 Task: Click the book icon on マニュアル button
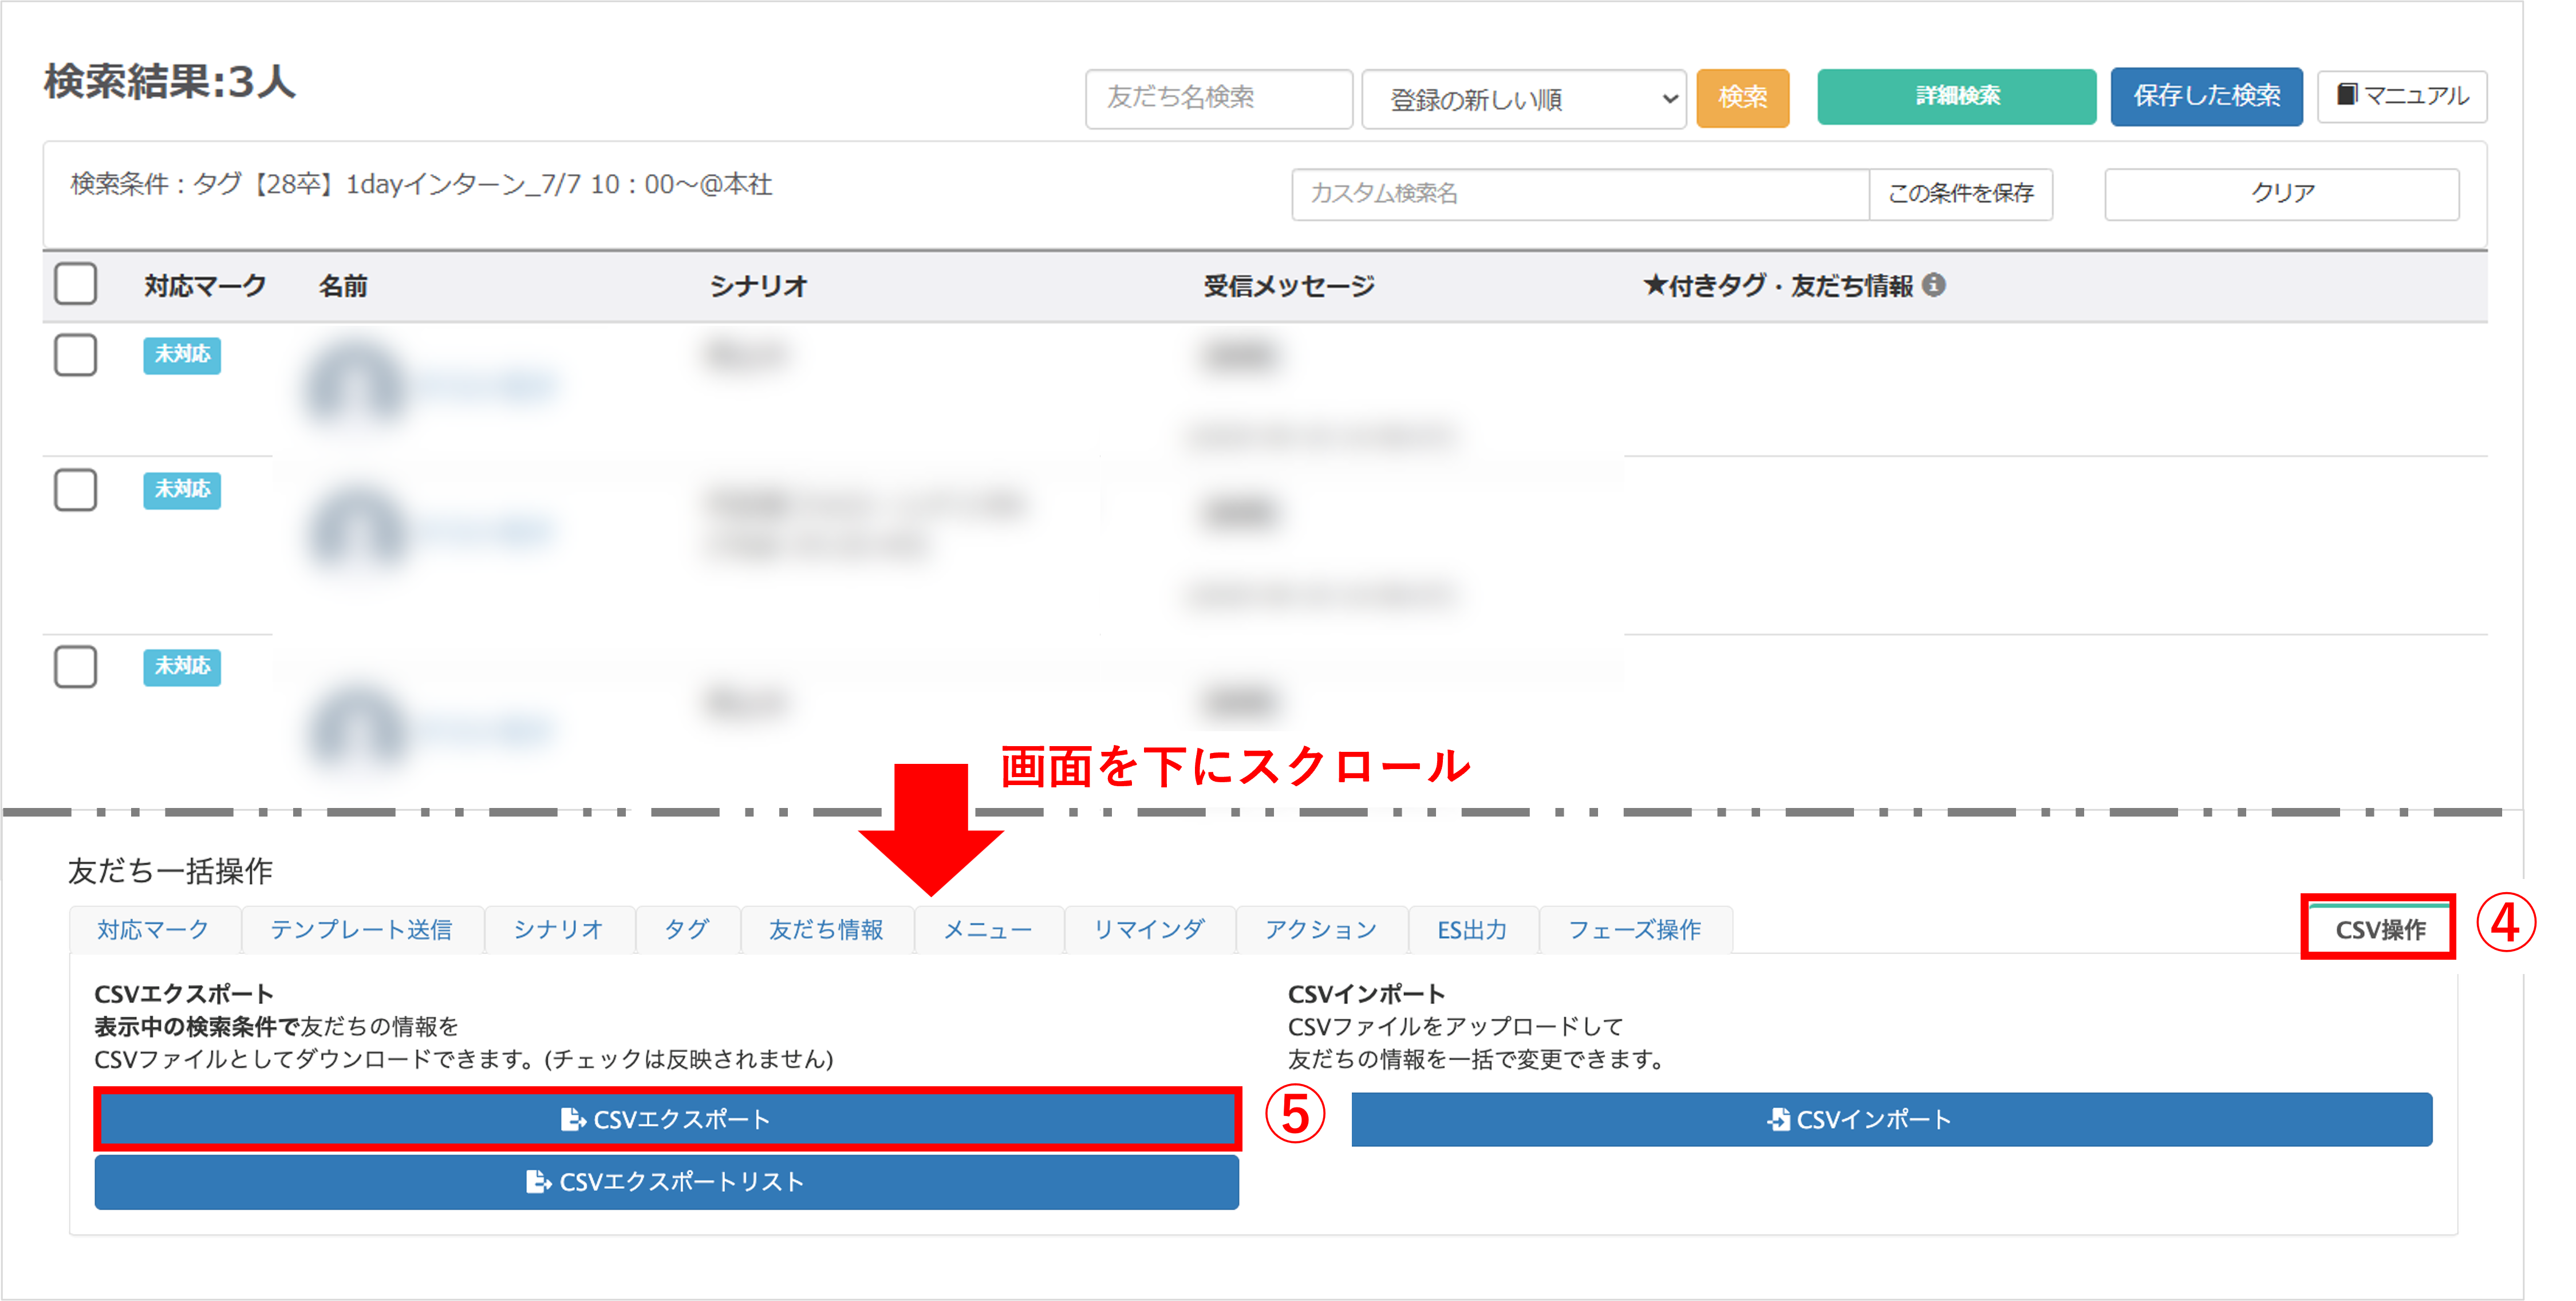(2346, 95)
